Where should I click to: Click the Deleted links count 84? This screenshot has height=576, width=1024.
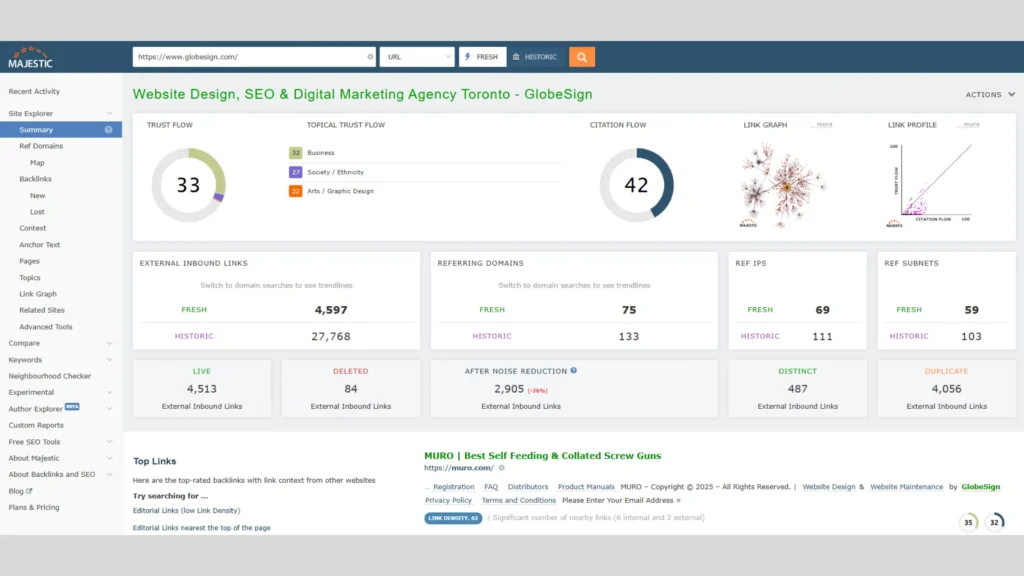click(x=351, y=389)
